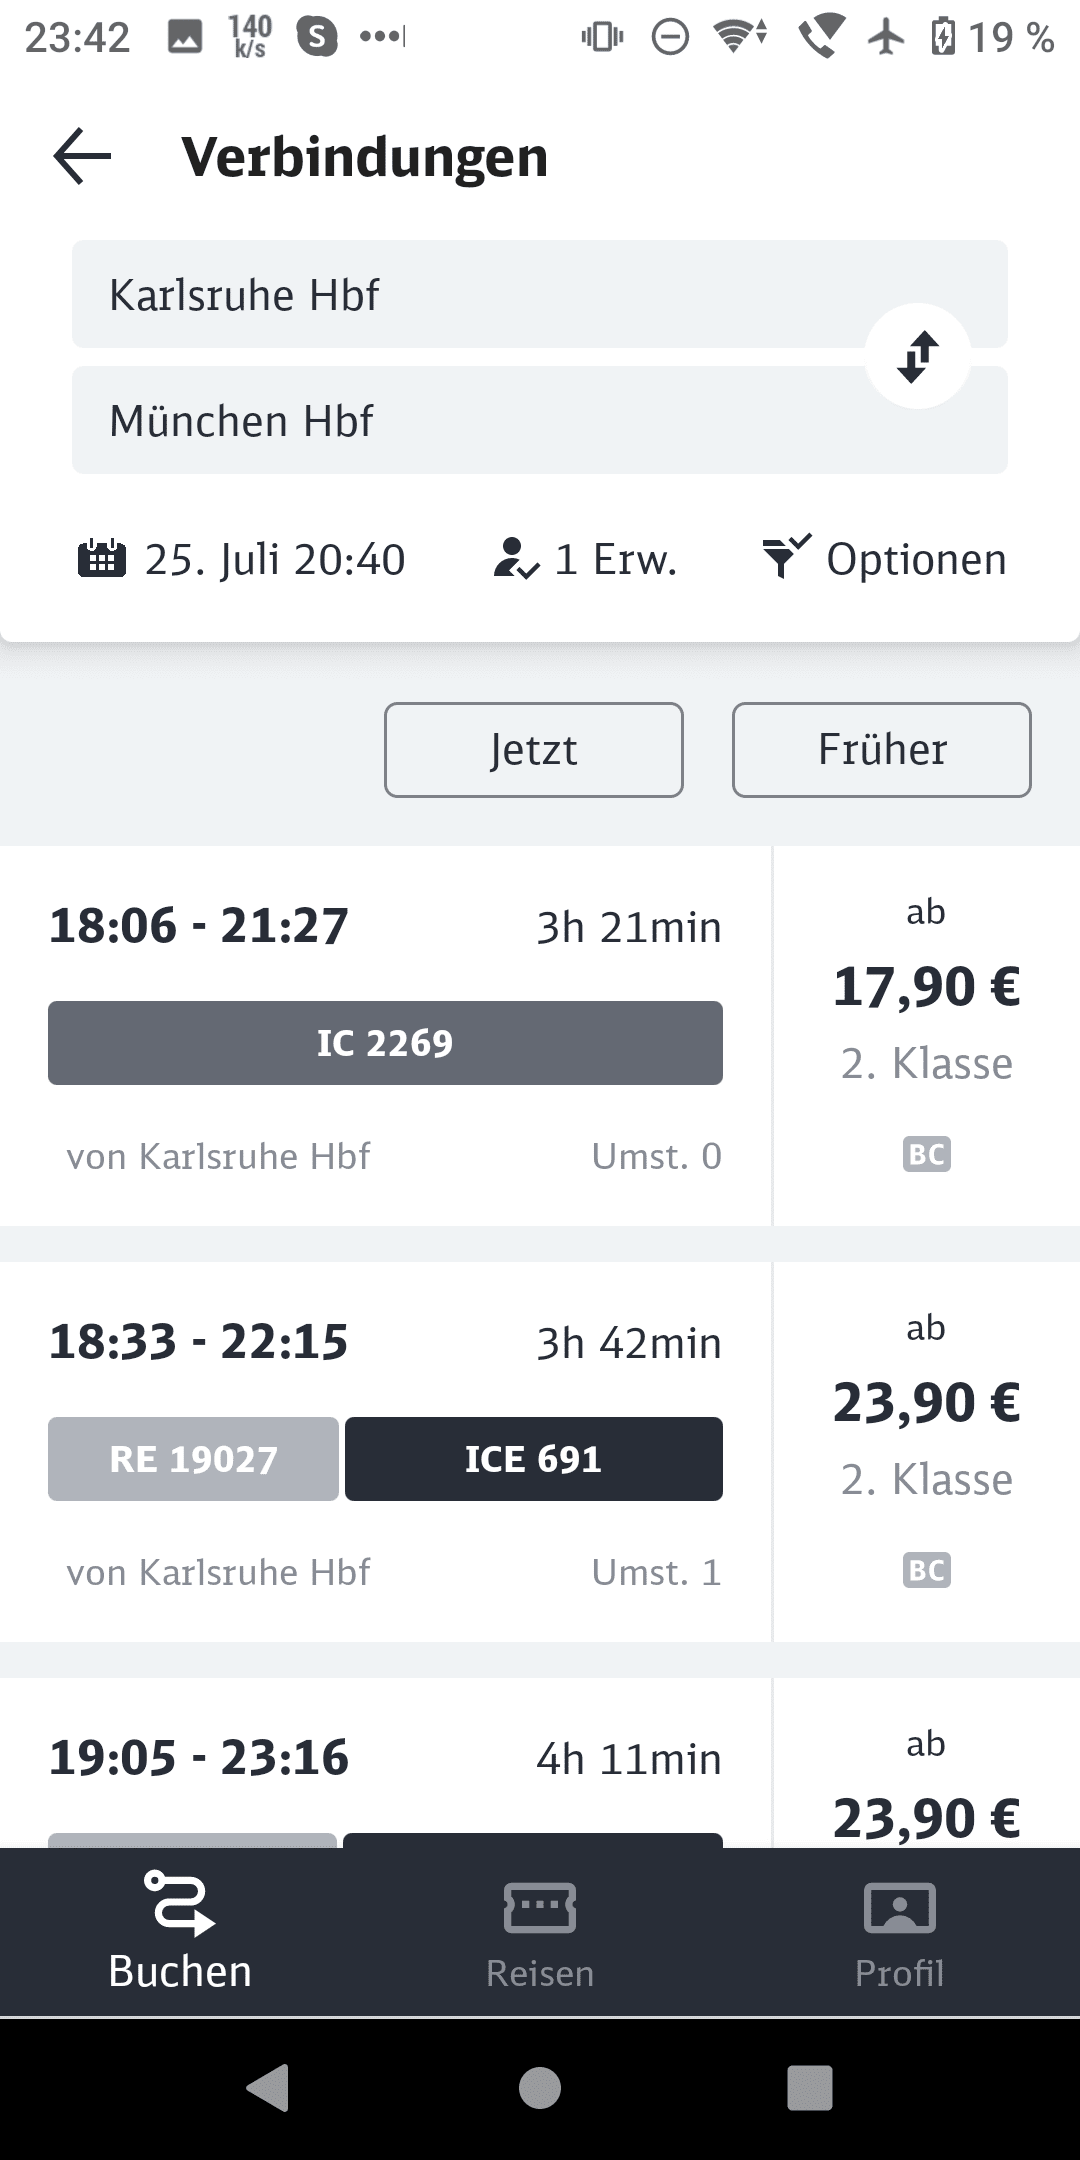The height and width of the screenshot is (2160, 1080).
Task: Select the IC 2269 connection
Action: [x=385, y=1043]
